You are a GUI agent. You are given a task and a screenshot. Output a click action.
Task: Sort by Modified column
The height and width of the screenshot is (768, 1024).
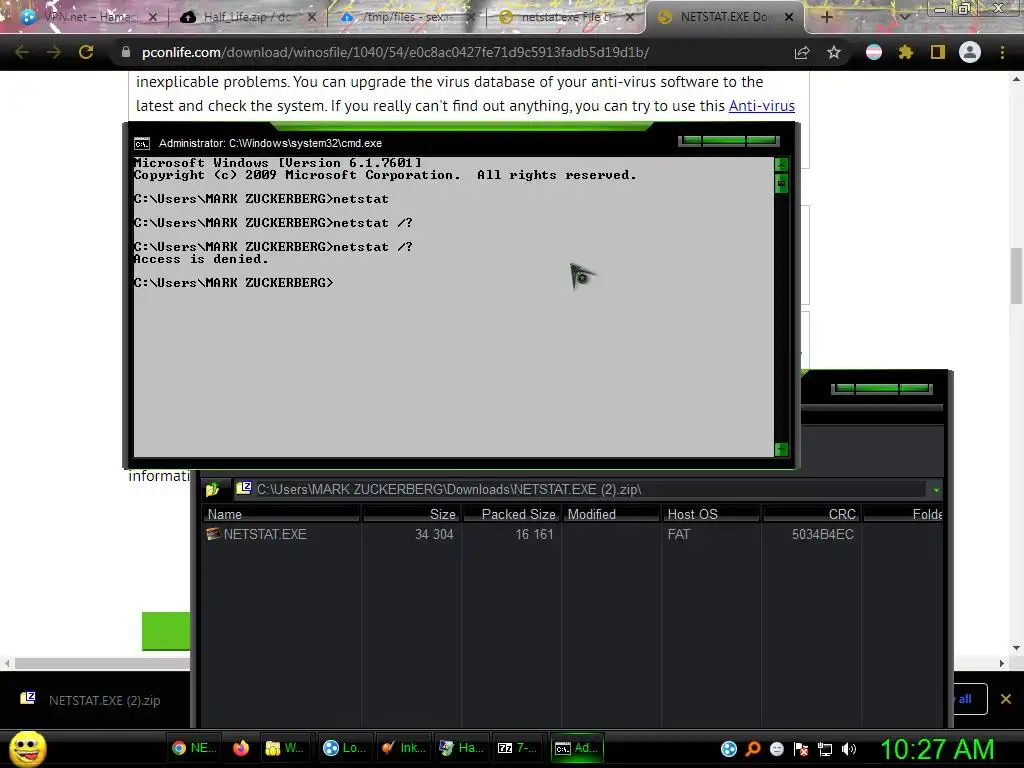[611, 514]
